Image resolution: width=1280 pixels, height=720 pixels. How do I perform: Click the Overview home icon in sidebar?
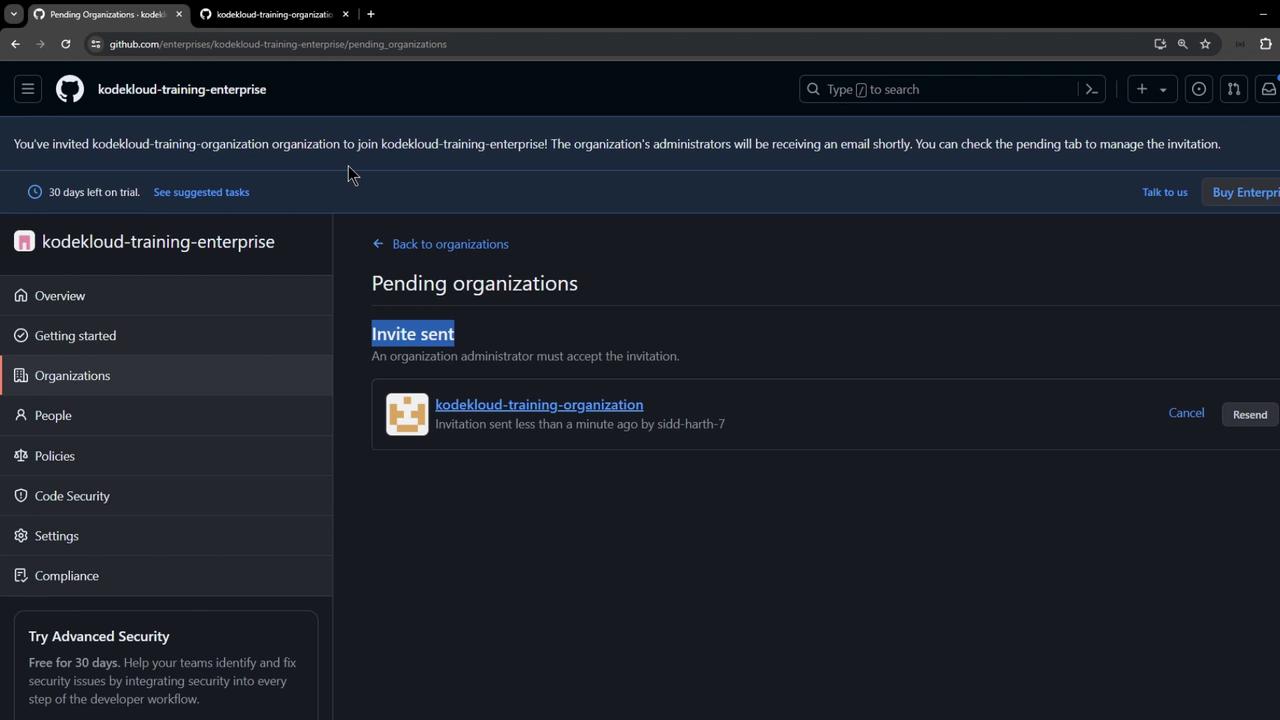point(21,296)
